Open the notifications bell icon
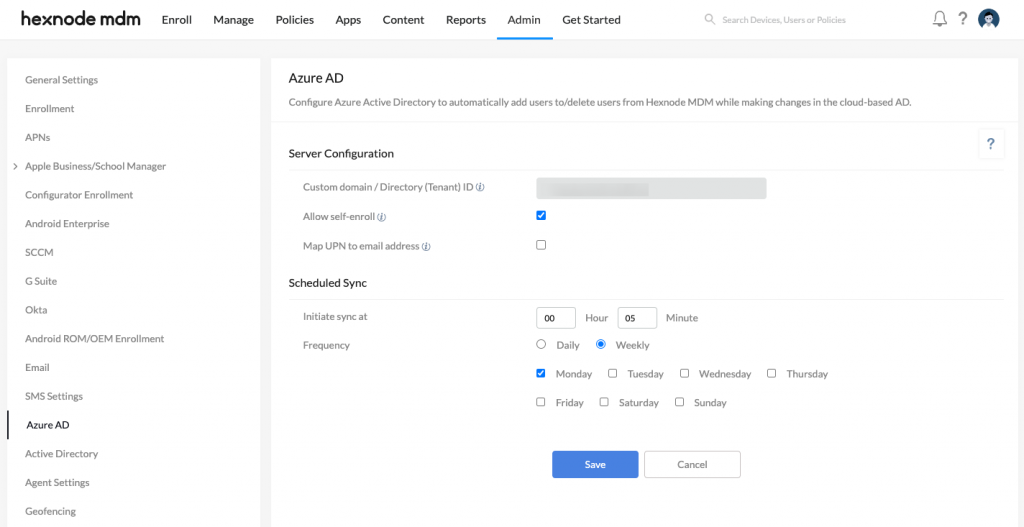 [939, 19]
